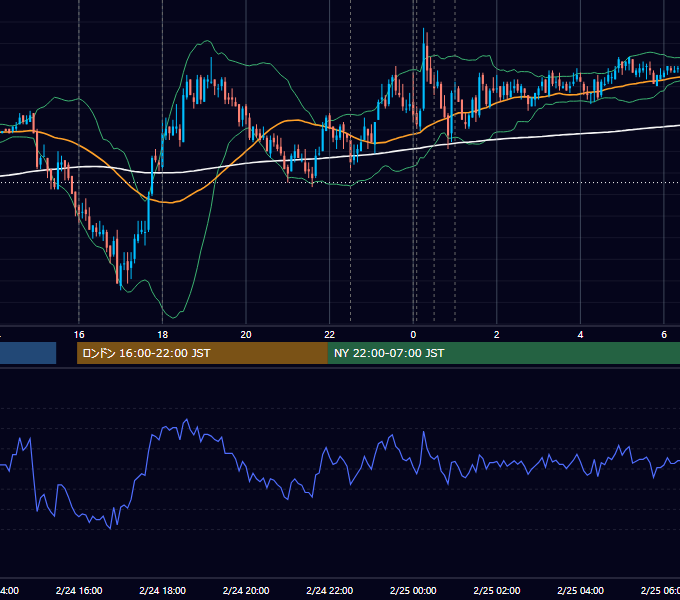The image size is (680, 600).
Task: Select the ロンドン 16:00-22:00 JST session bar
Action: tap(202, 353)
